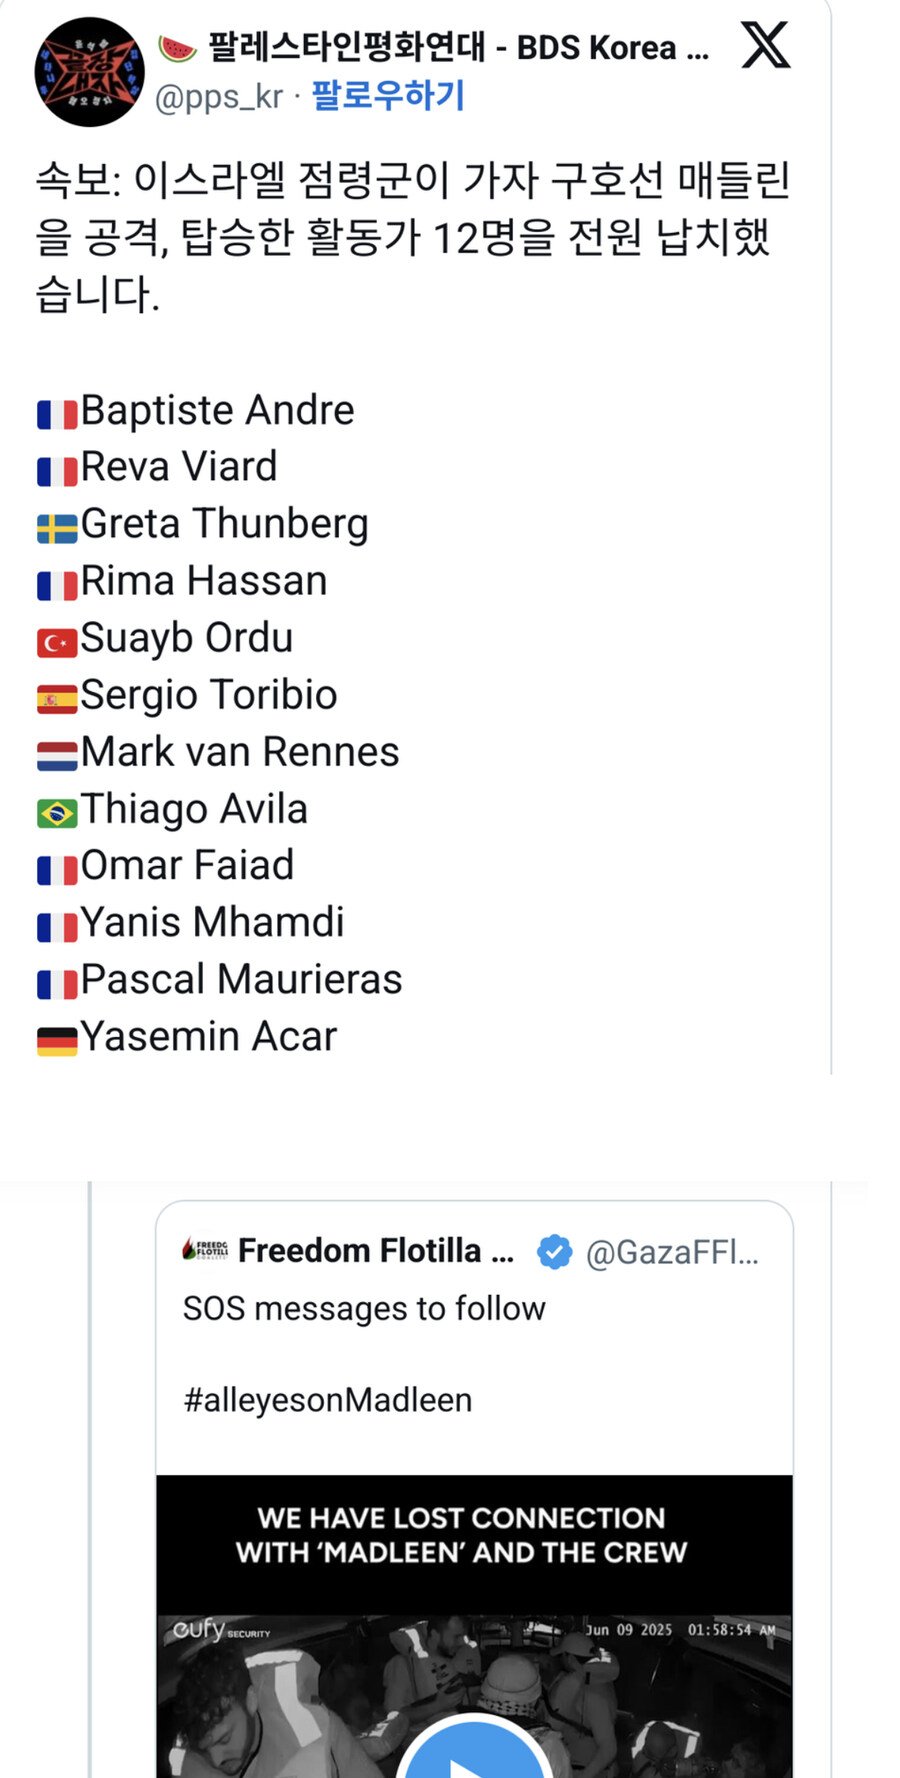Open the @GazaFFl... handle in quoted tweet
The height and width of the screenshot is (1778, 900).
tap(671, 1251)
